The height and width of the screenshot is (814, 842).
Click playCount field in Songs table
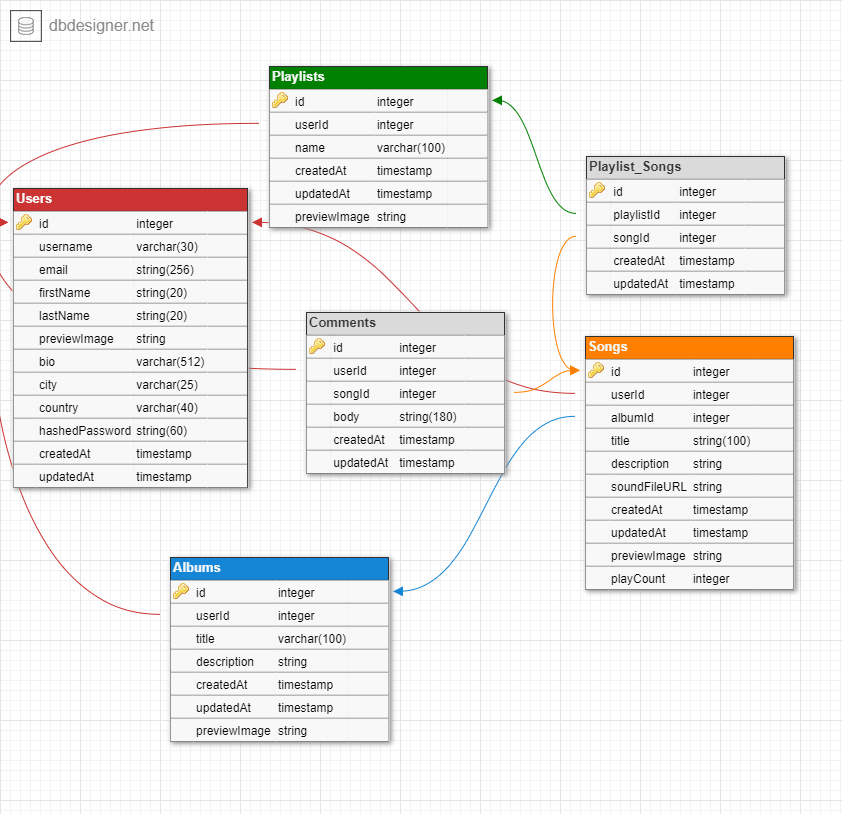638,579
